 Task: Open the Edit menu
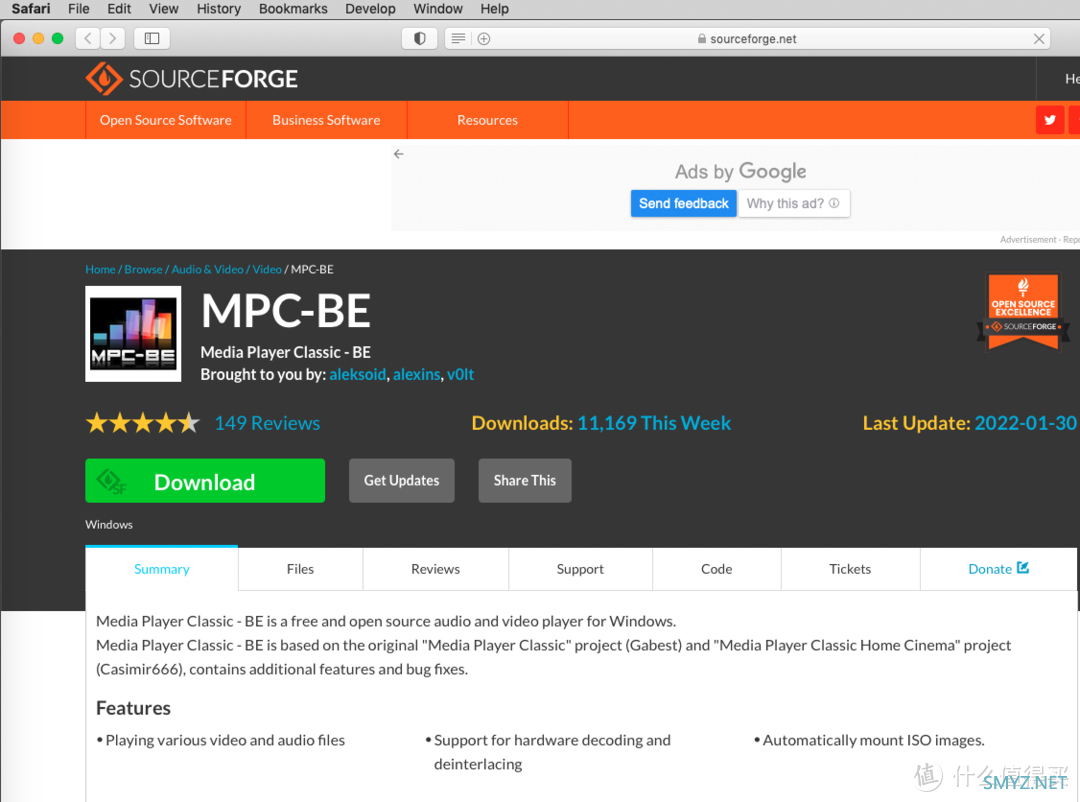pos(118,9)
